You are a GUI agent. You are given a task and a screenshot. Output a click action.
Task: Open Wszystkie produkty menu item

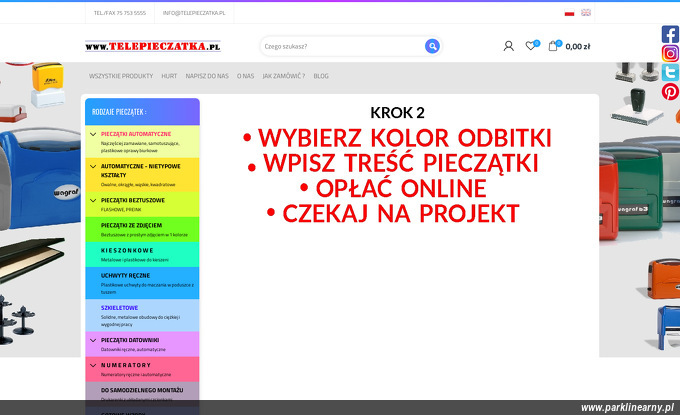point(121,76)
